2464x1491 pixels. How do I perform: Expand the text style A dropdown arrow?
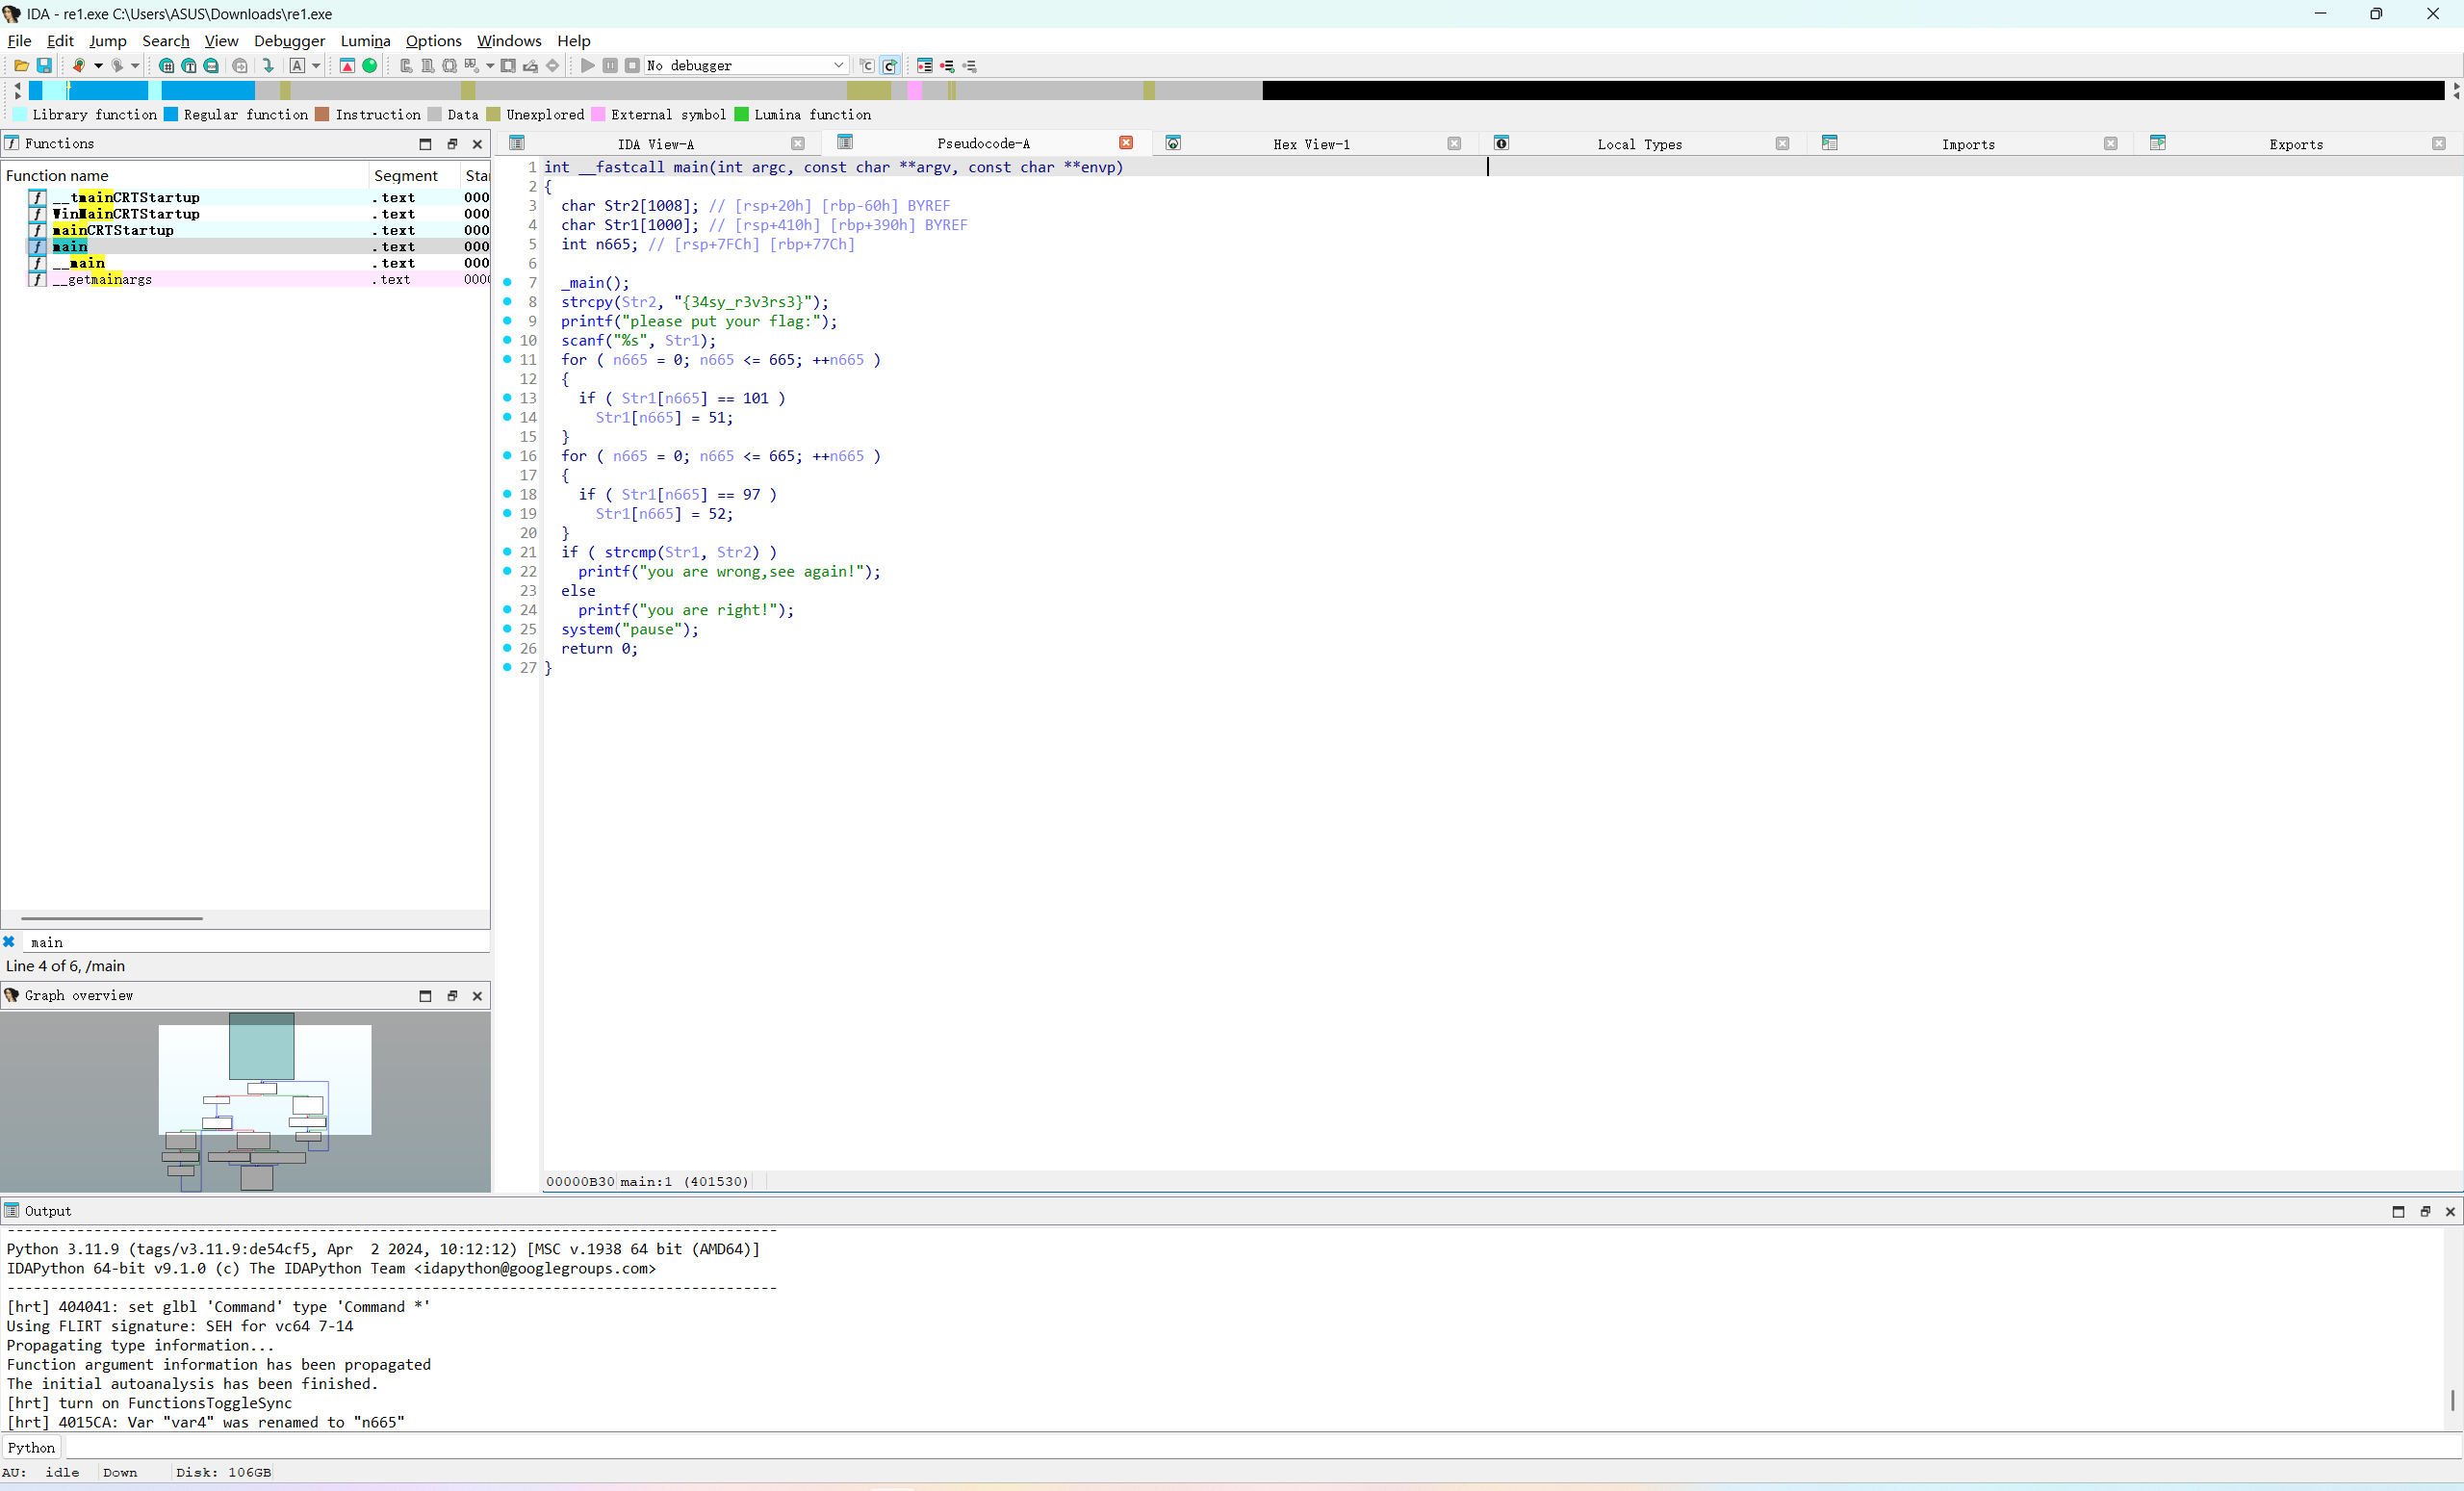316,66
